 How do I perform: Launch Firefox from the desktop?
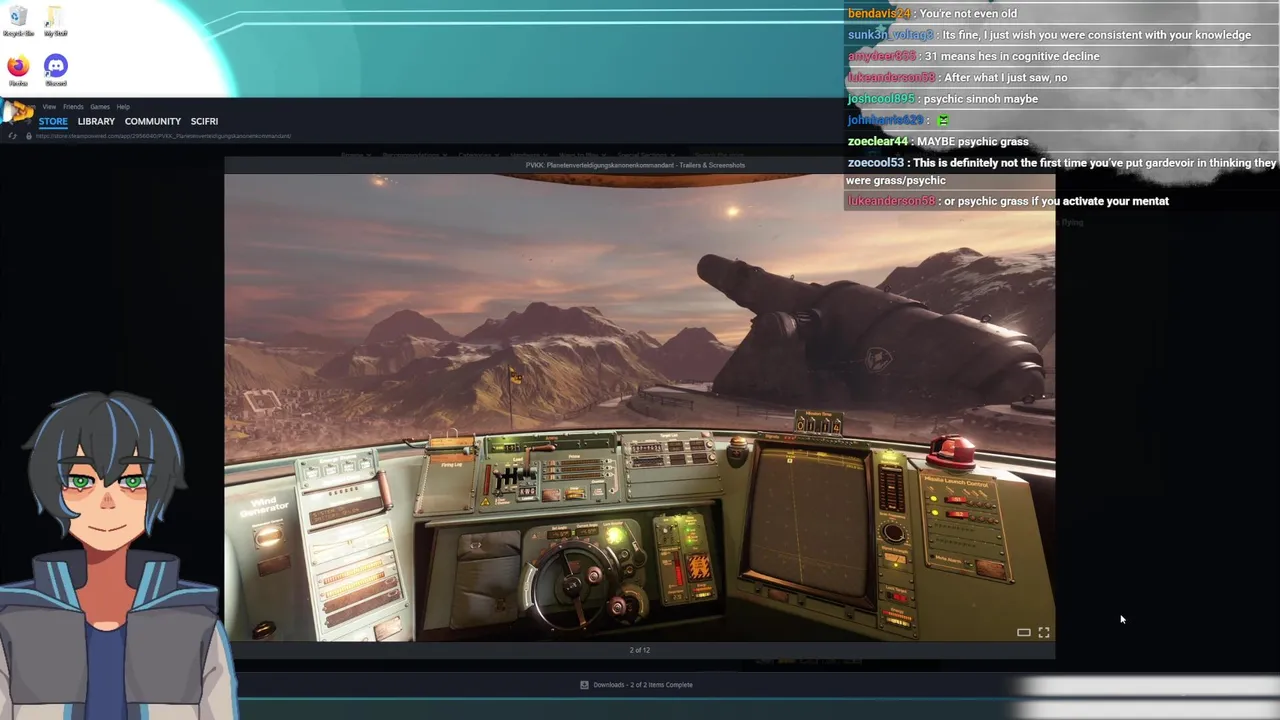tap(18, 70)
